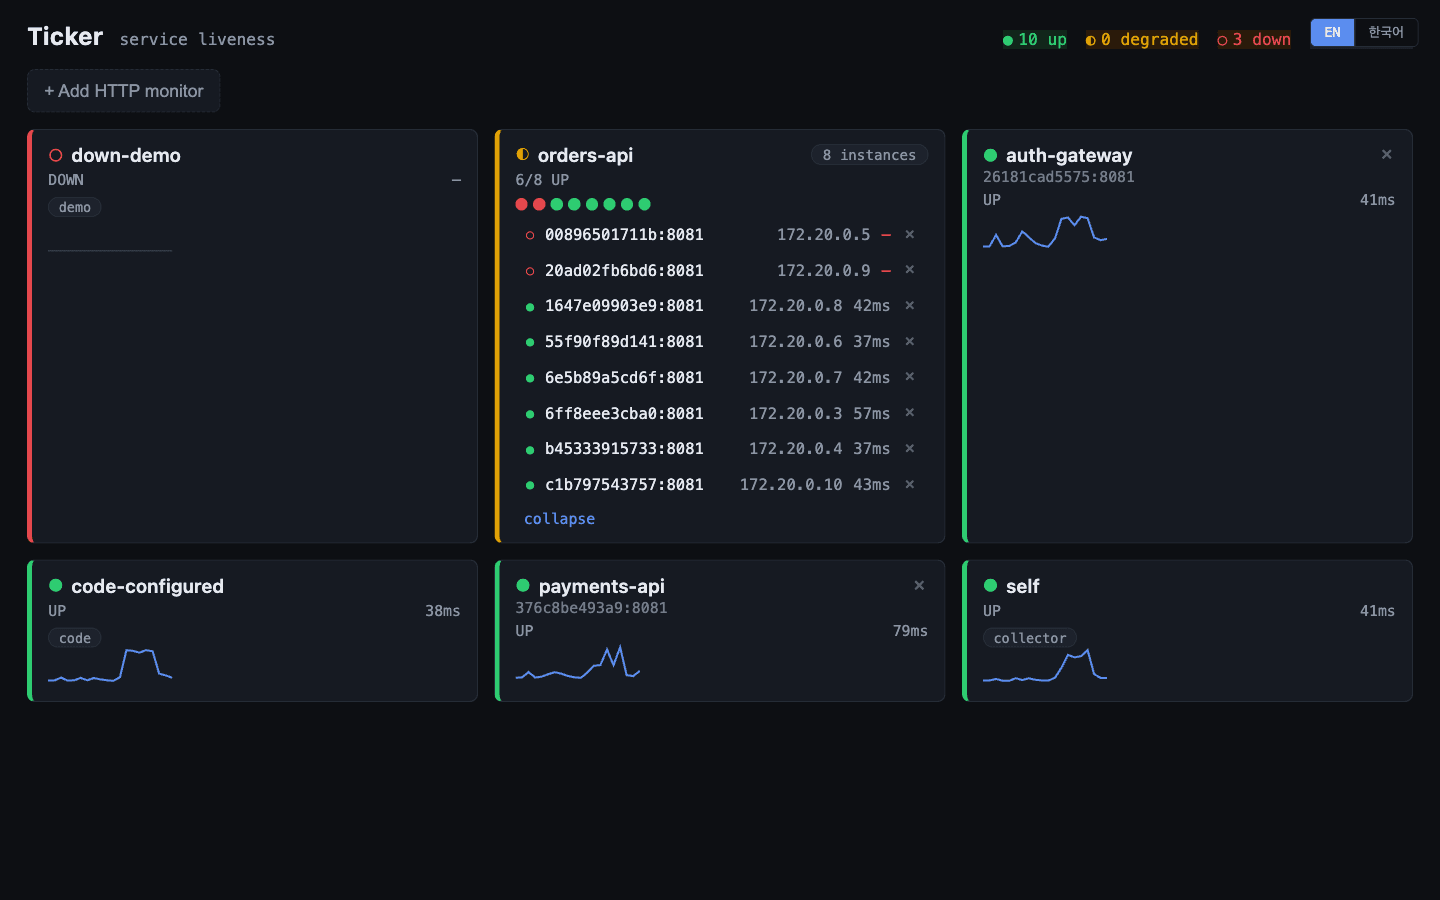This screenshot has width=1440, height=900.
Task: Delete the payments-api monitor card
Action: tap(919, 585)
